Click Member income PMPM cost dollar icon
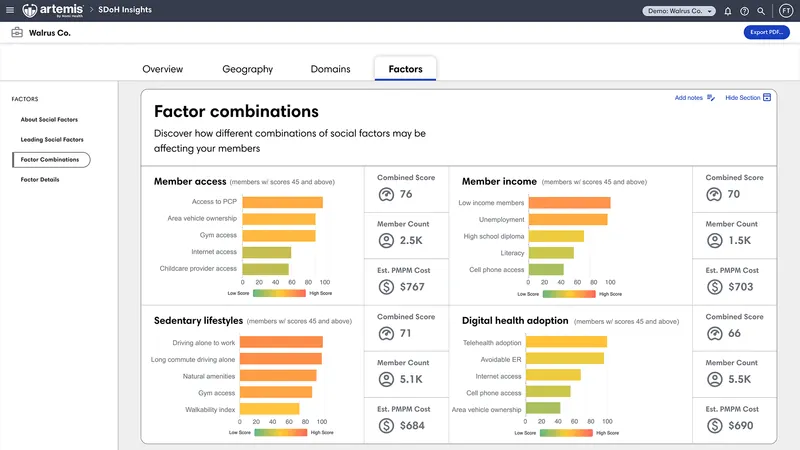 pos(713,287)
